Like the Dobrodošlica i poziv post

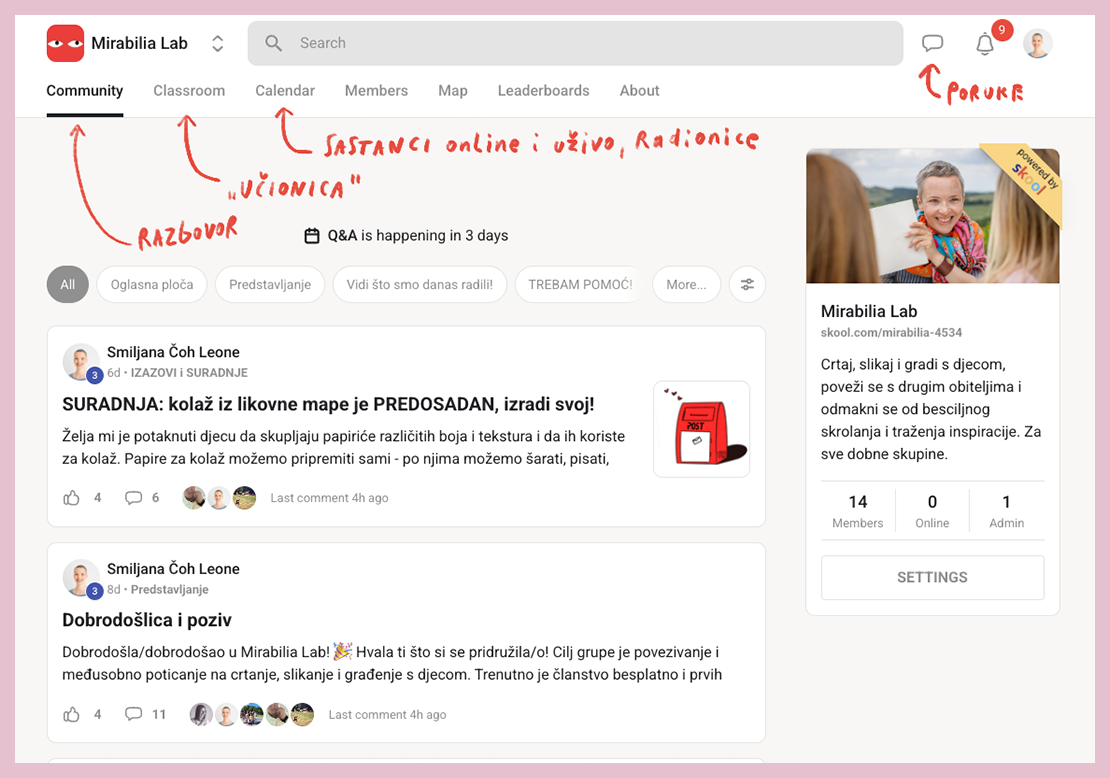(71, 714)
